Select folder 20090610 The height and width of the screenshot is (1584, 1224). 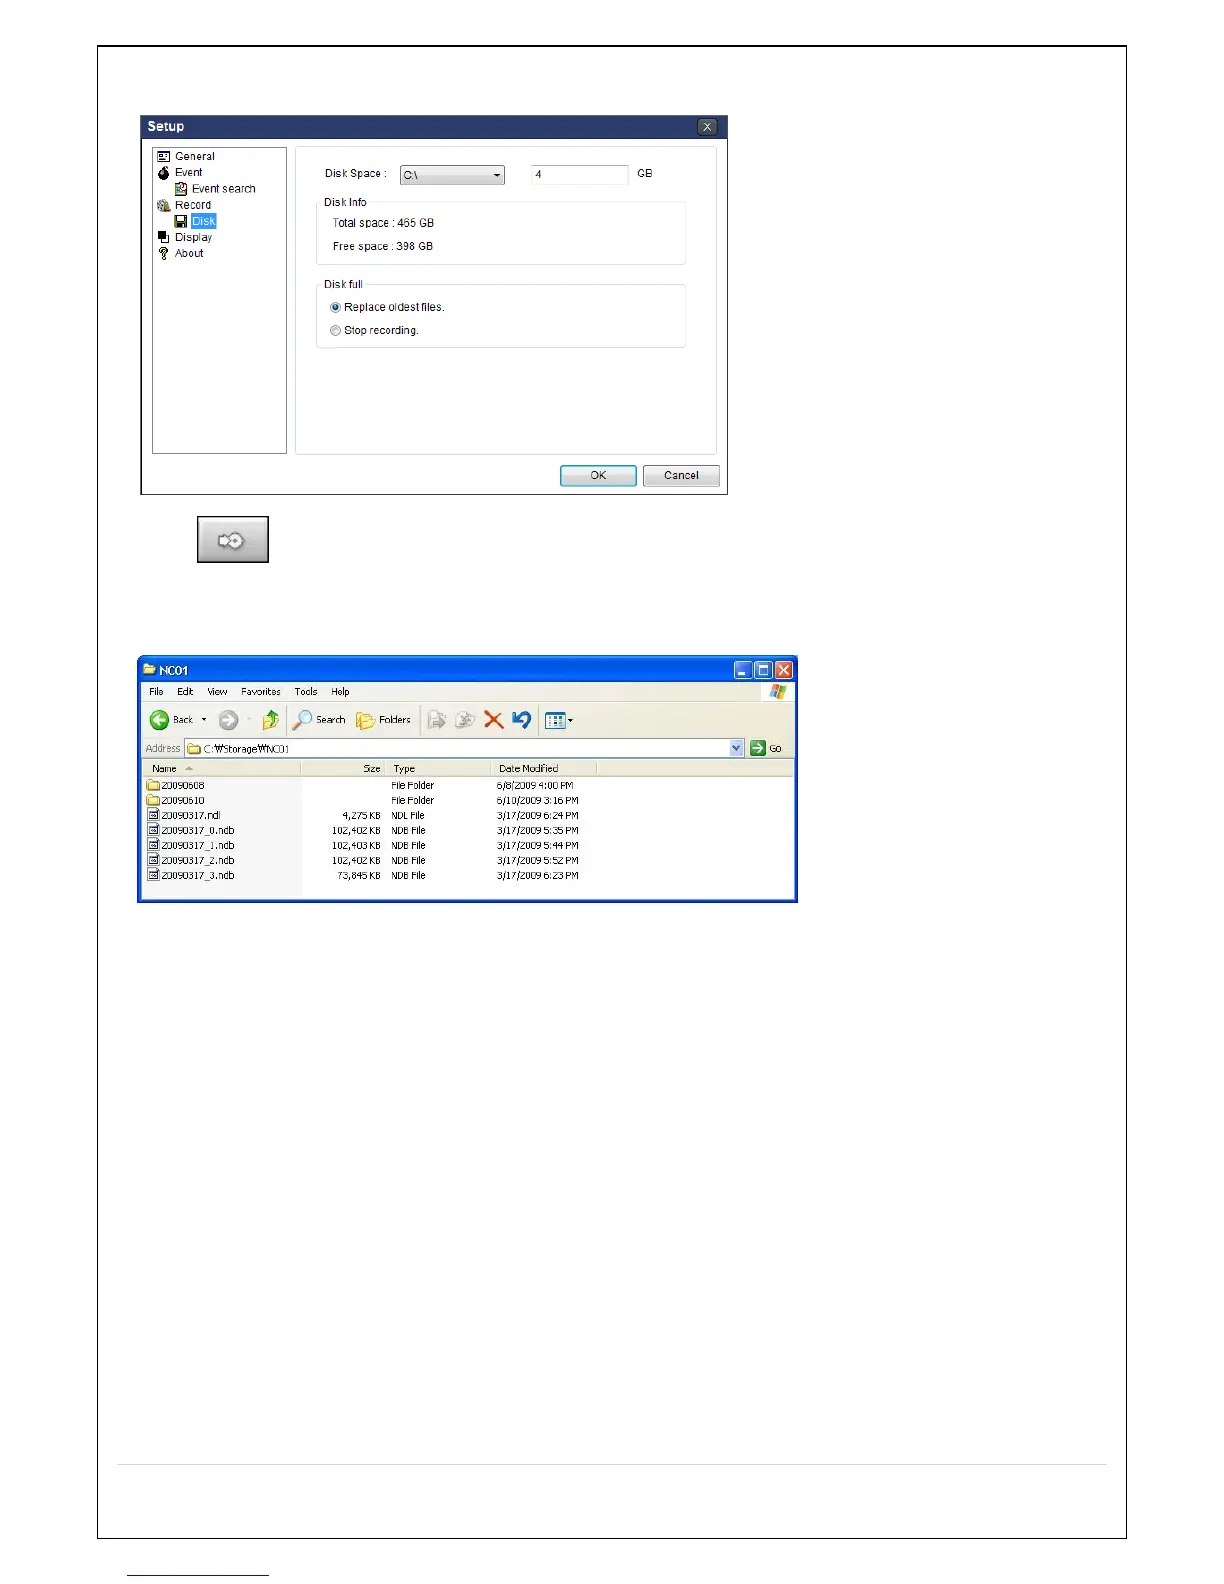click(183, 801)
